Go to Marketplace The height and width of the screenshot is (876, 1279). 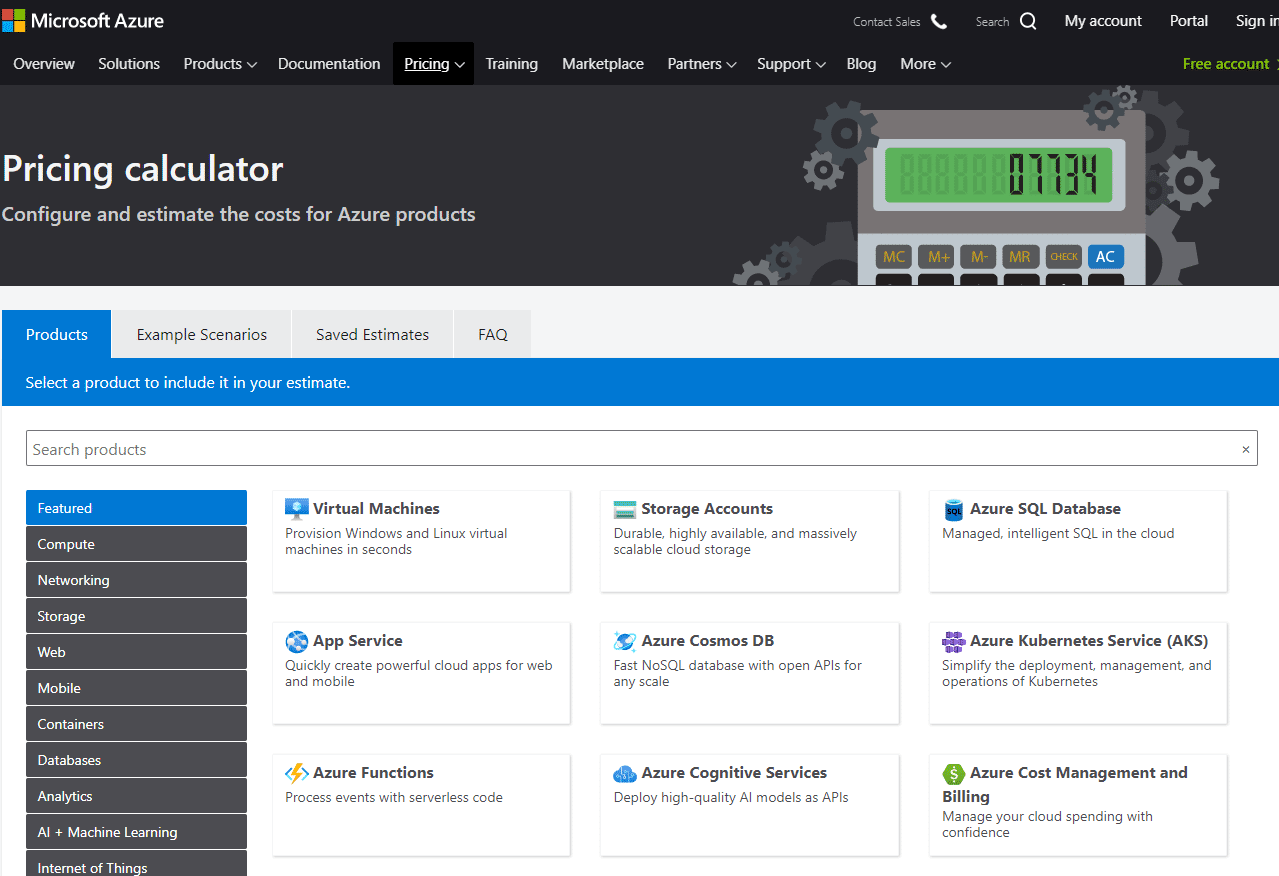pyautogui.click(x=603, y=64)
